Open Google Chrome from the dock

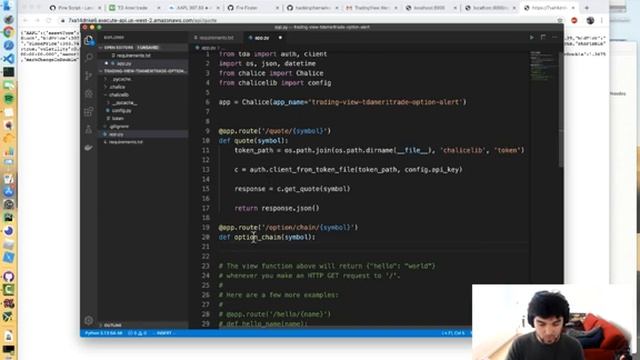[x=8, y=32]
